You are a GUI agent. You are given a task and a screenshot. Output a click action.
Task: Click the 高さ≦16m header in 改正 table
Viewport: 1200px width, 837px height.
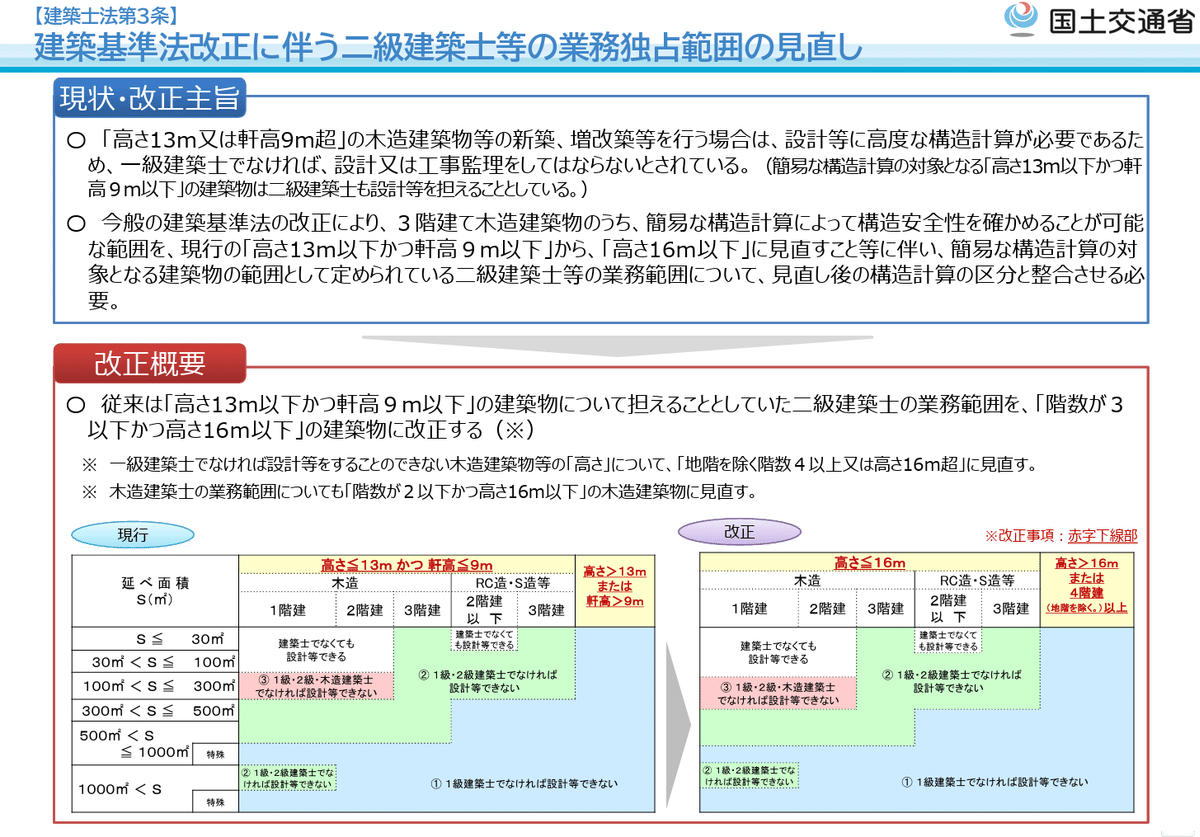point(869,564)
